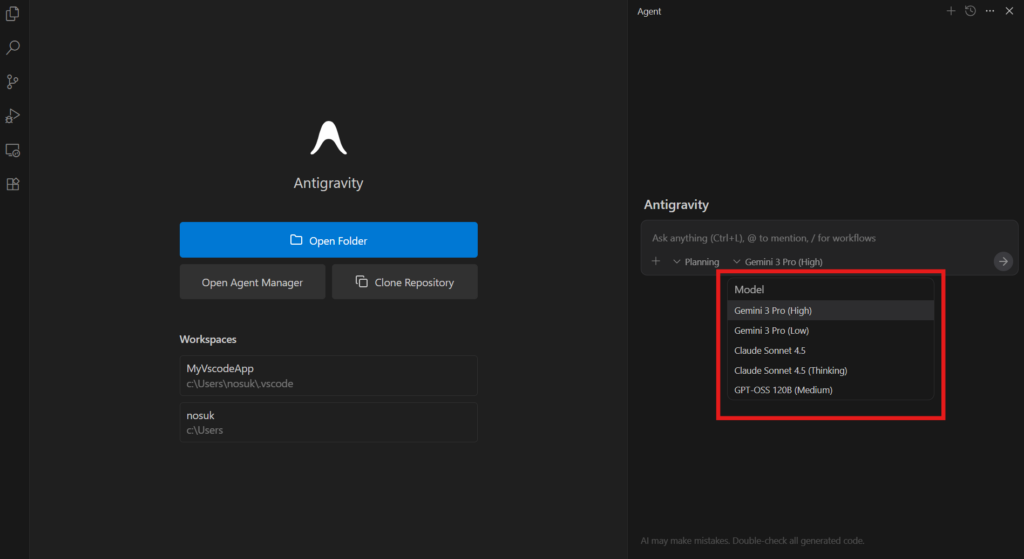Viewport: 1024px width, 559px height.
Task: Open the Extensions view icon
Action: tap(13, 185)
